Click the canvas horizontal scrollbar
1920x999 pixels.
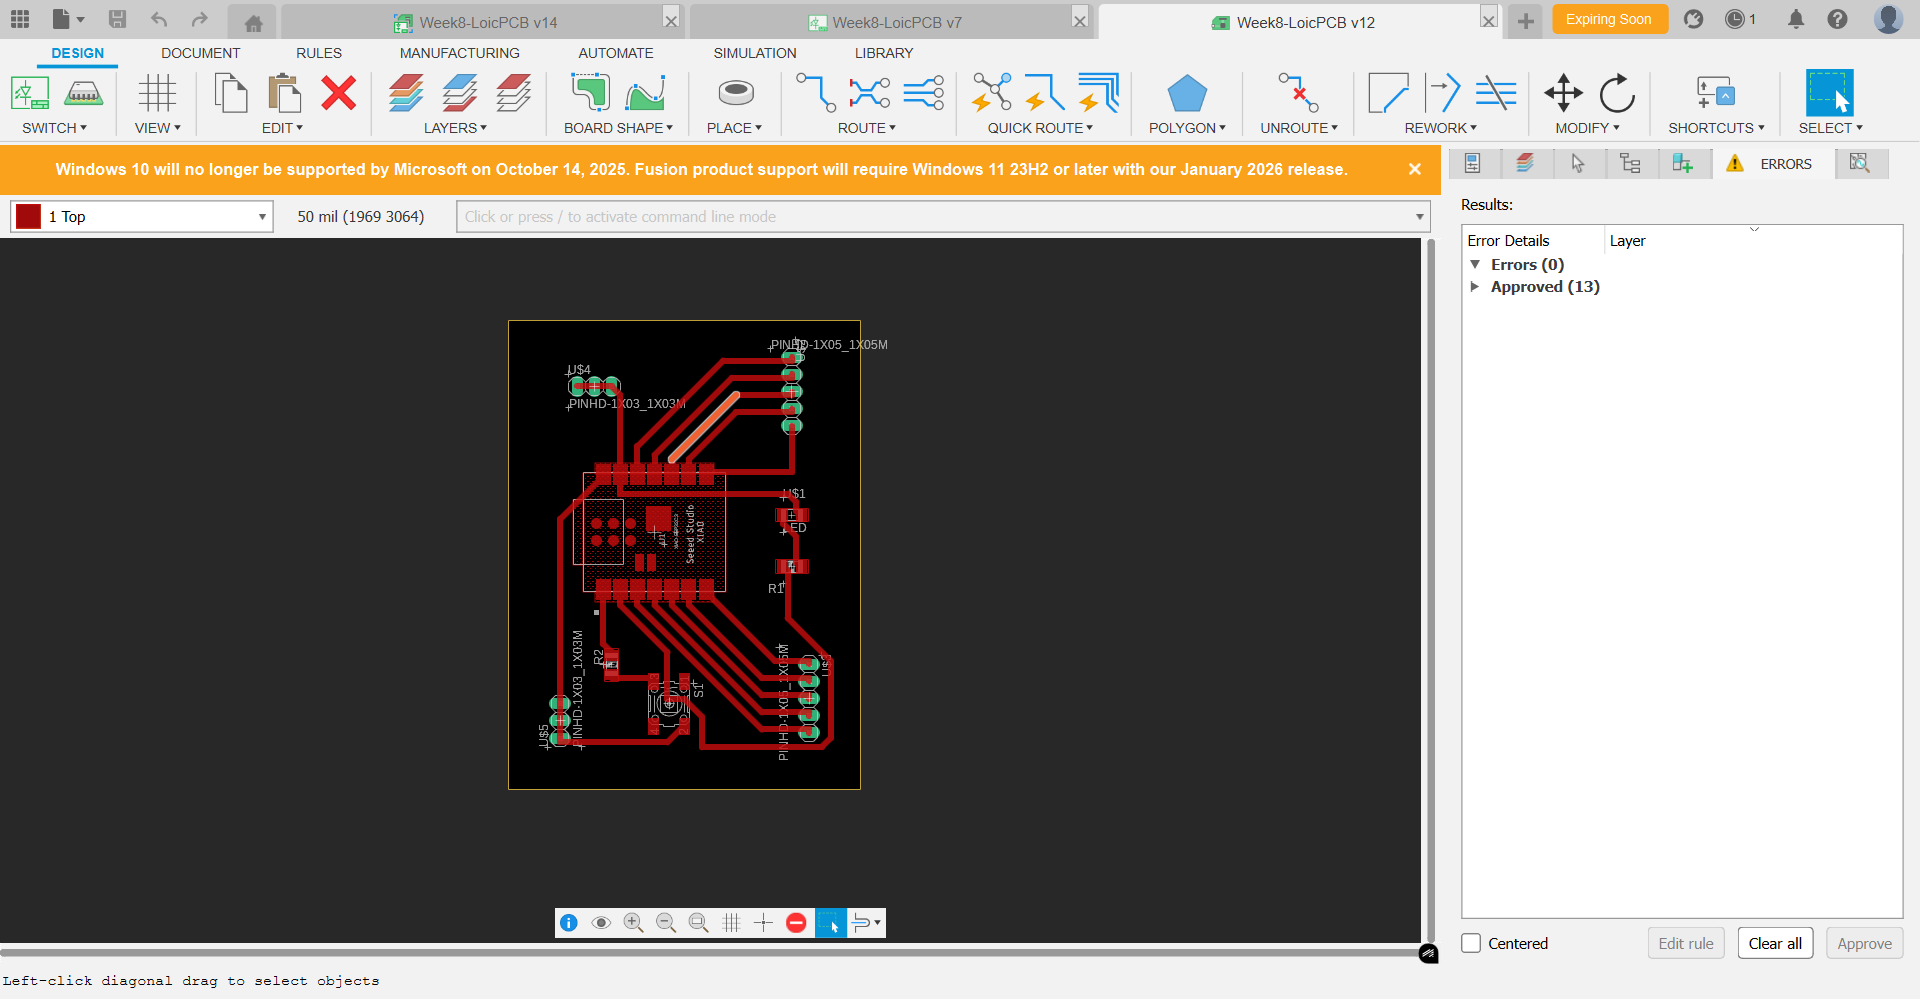(710, 951)
